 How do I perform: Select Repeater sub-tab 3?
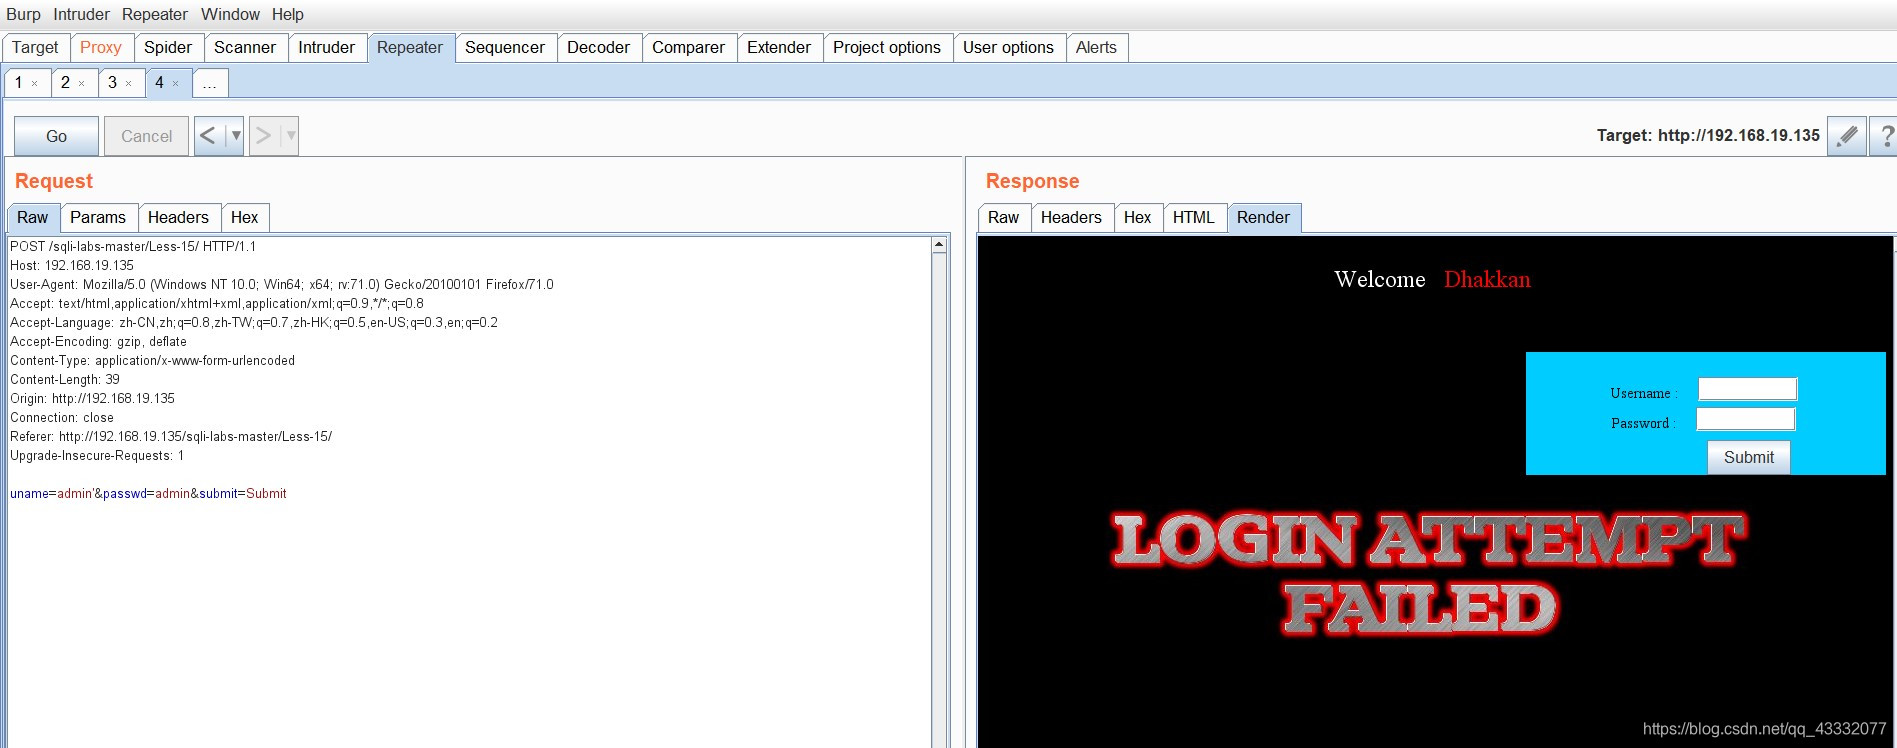coord(113,83)
